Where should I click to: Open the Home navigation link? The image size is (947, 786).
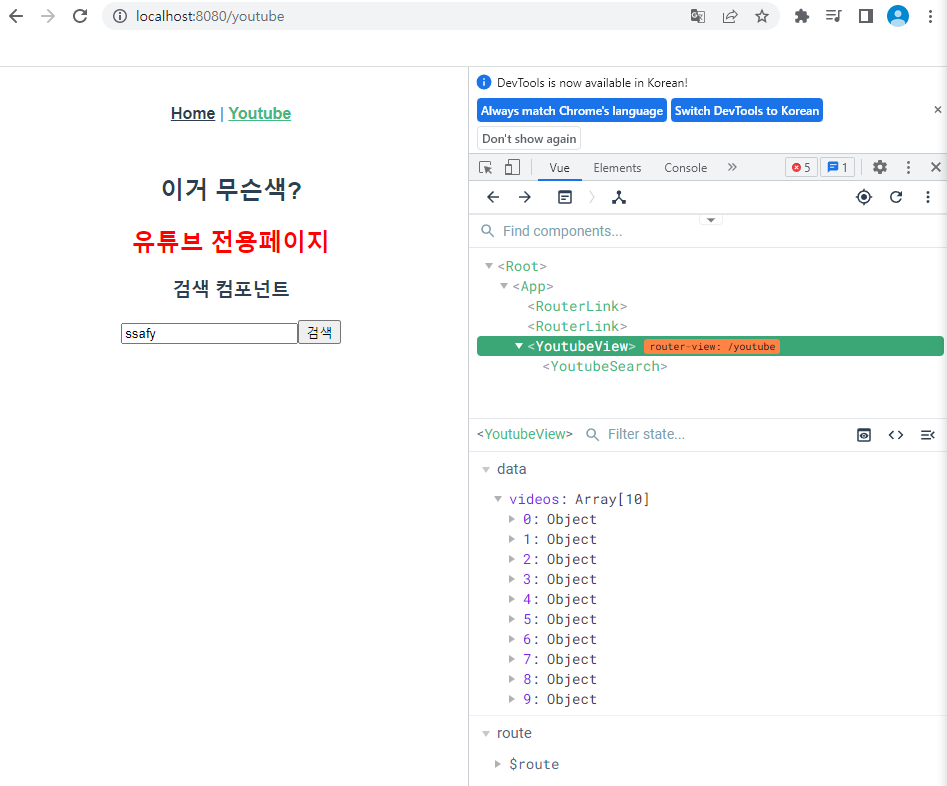193,113
